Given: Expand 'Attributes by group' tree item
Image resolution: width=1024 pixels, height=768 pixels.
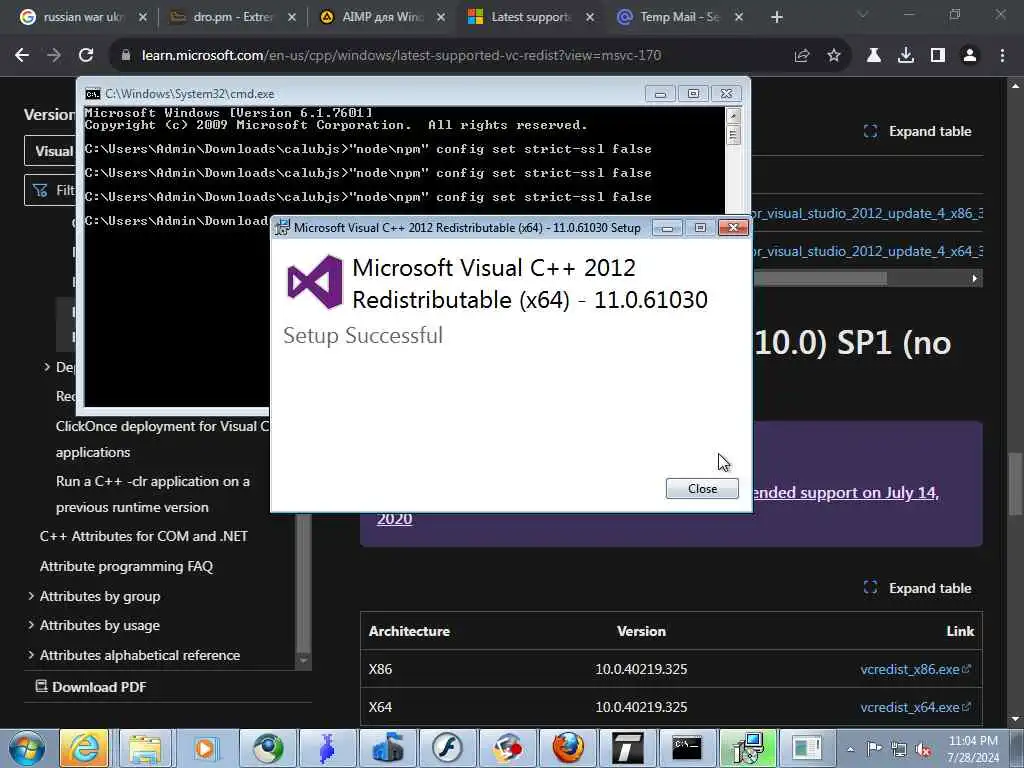Looking at the screenshot, I should tap(31, 596).
